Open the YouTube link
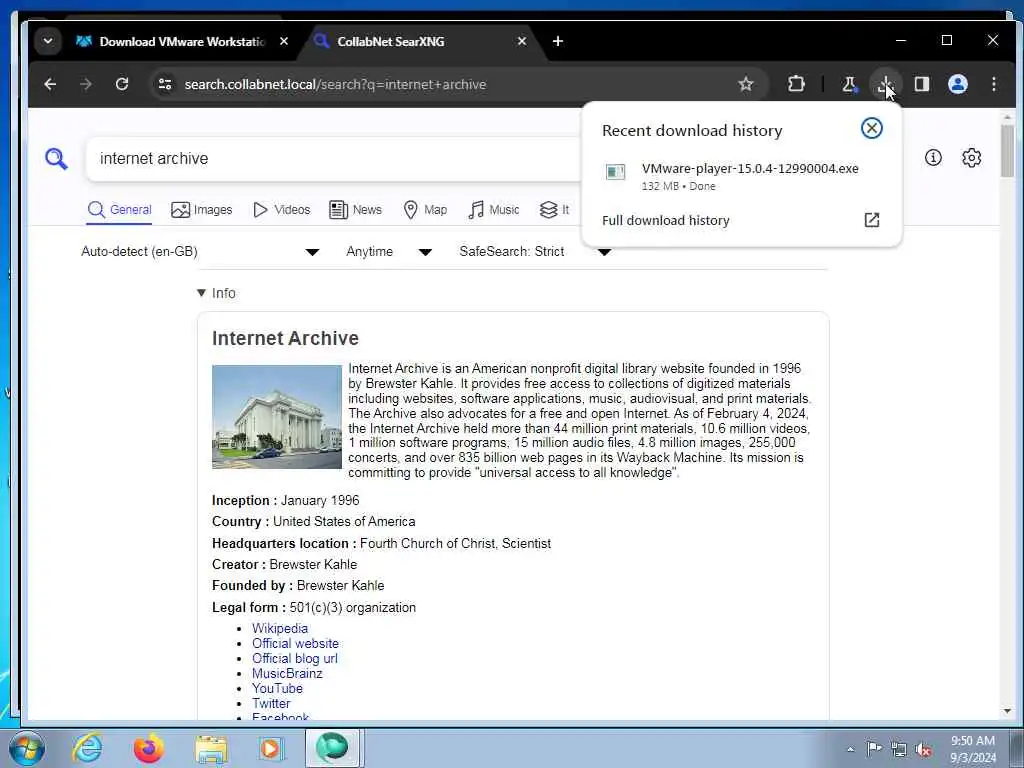1024x768 pixels. 278,688
